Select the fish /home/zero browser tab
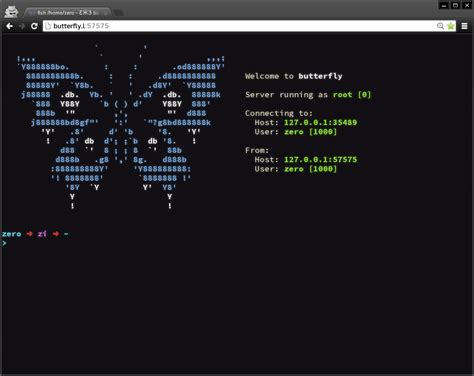 point(67,13)
